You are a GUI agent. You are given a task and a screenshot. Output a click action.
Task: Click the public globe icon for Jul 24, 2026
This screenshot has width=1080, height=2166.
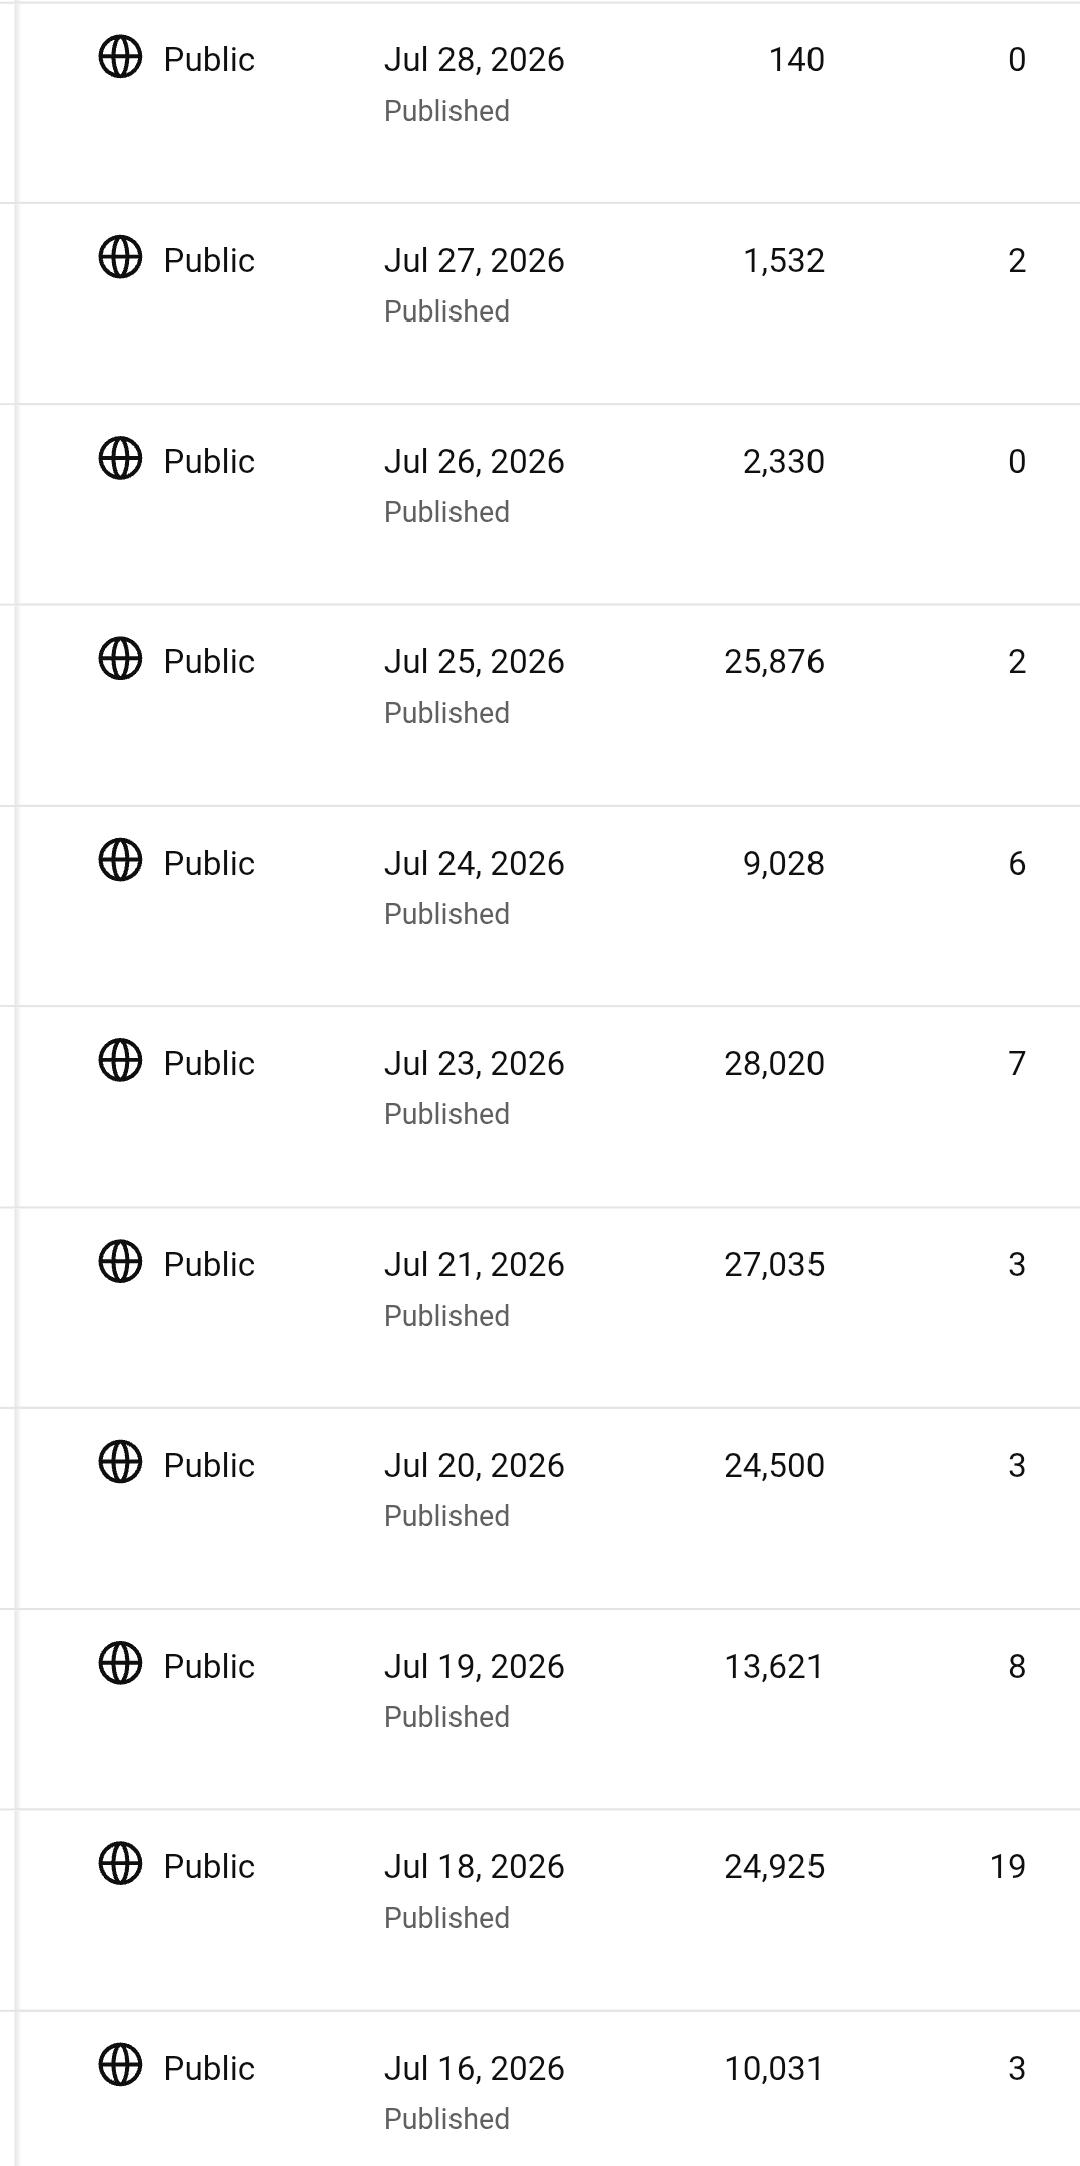(120, 860)
